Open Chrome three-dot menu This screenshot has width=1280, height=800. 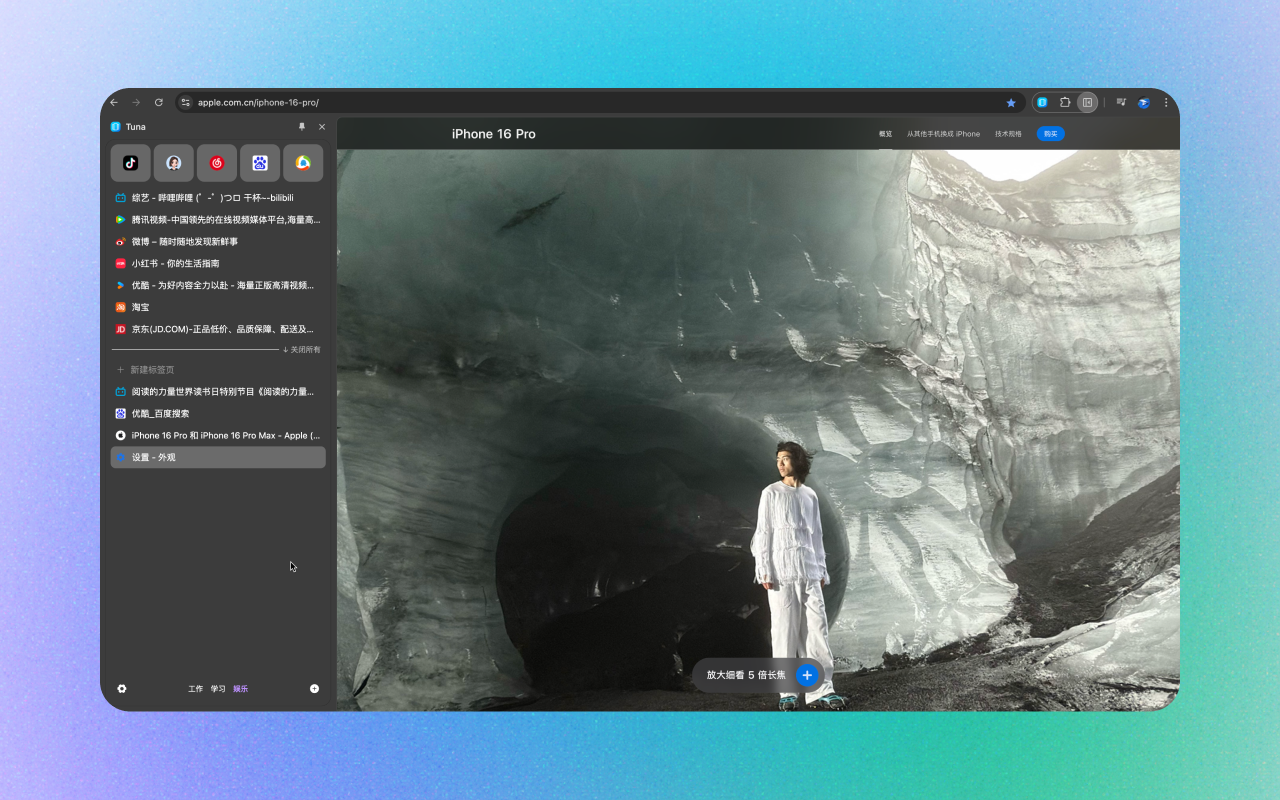coord(1165,102)
